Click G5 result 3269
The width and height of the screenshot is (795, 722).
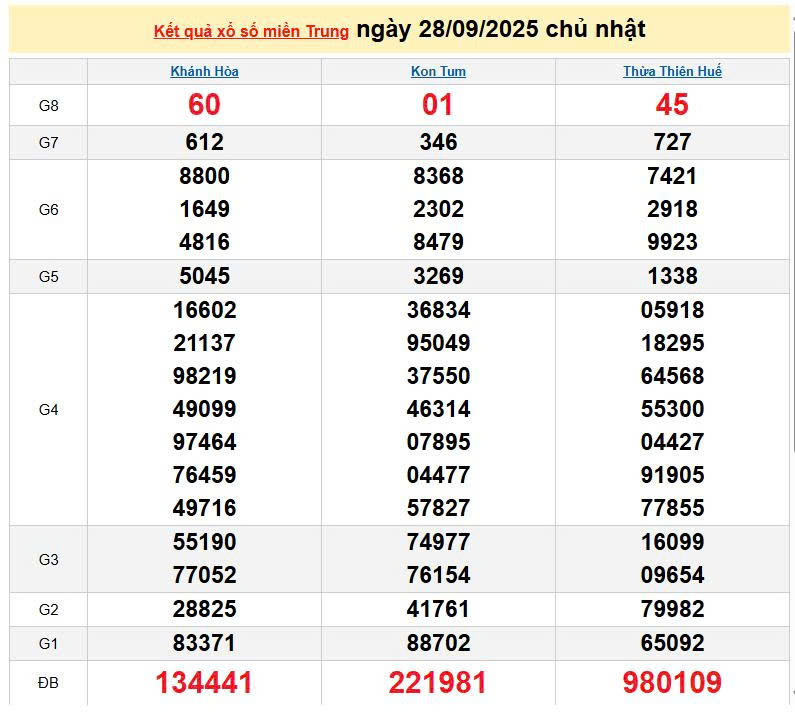tap(438, 276)
